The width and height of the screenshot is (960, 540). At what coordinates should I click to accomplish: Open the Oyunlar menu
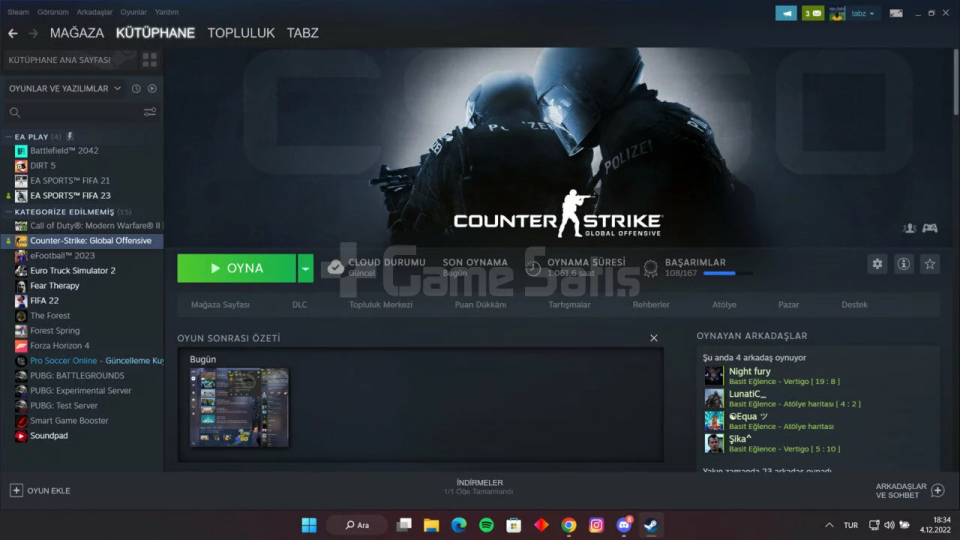pyautogui.click(x=133, y=12)
